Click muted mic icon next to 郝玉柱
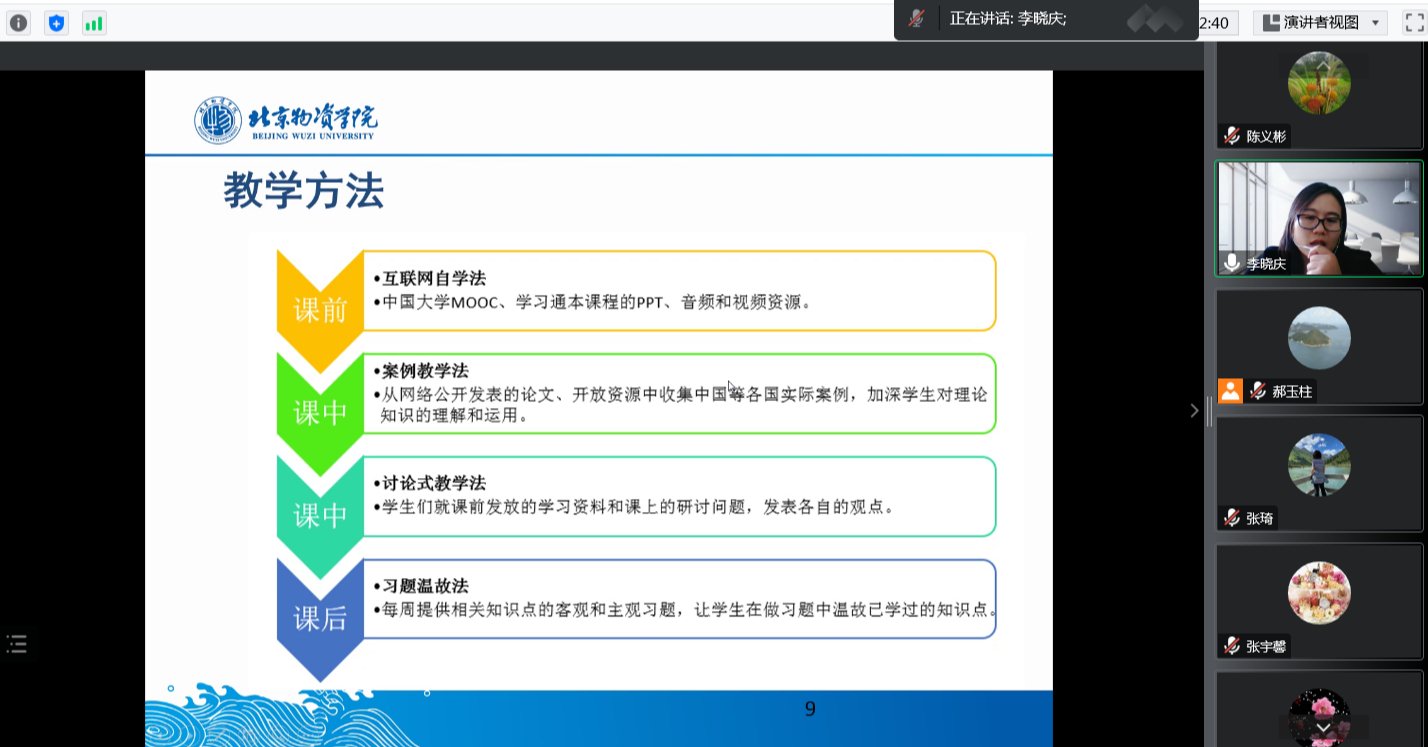1428x747 pixels. pos(1257,392)
